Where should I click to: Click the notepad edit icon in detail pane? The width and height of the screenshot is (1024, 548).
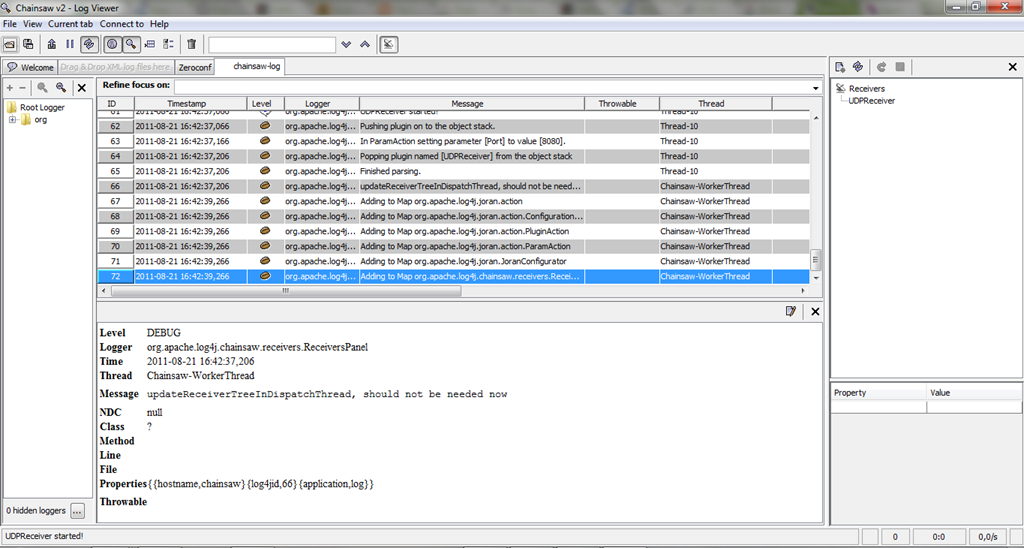tap(791, 311)
